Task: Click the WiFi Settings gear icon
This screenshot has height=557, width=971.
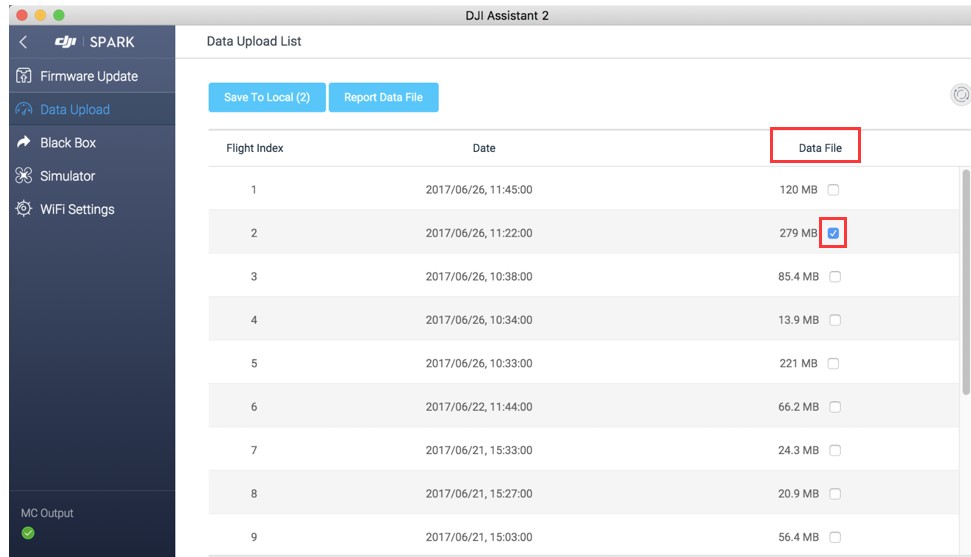Action: (24, 208)
